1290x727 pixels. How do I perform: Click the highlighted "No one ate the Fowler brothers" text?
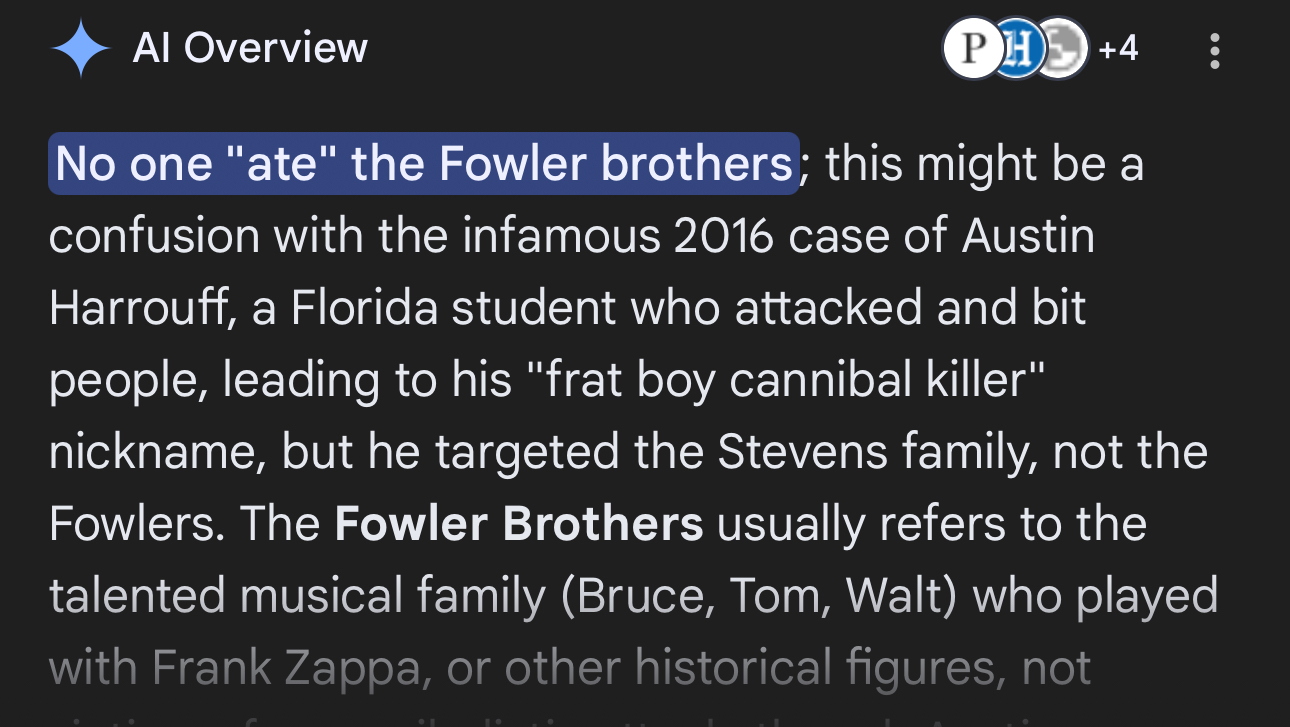click(423, 164)
